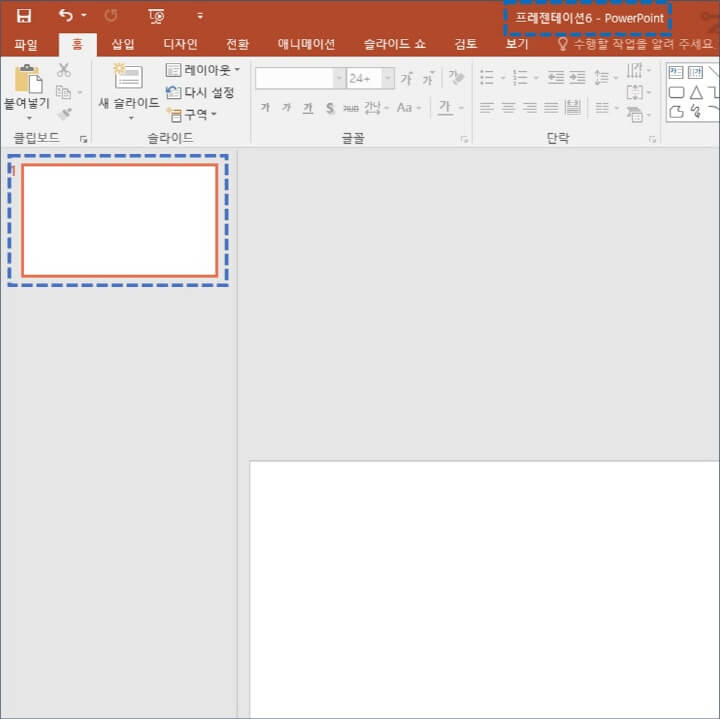Image resolution: width=720 pixels, height=719 pixels.
Task: Click the align text vertically icon
Action: (635, 92)
